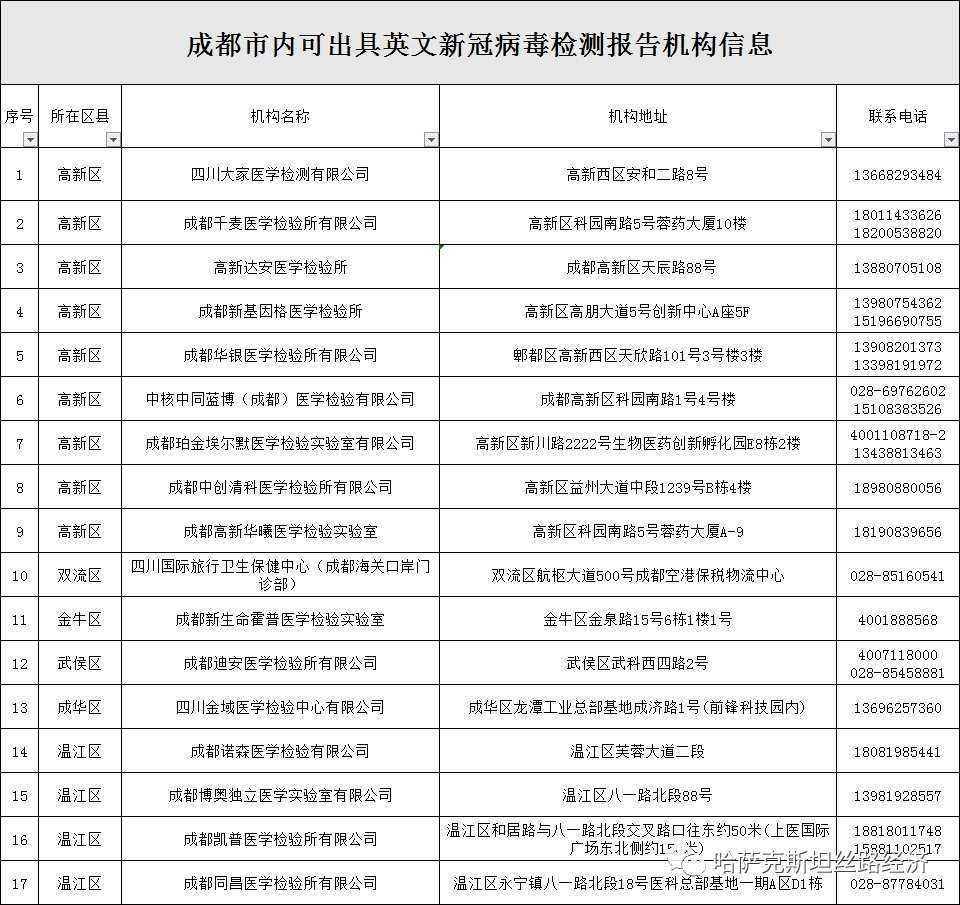This screenshot has width=960, height=905.
Task: Select address 温江区芙蓉大道二段
Action: [x=638, y=751]
